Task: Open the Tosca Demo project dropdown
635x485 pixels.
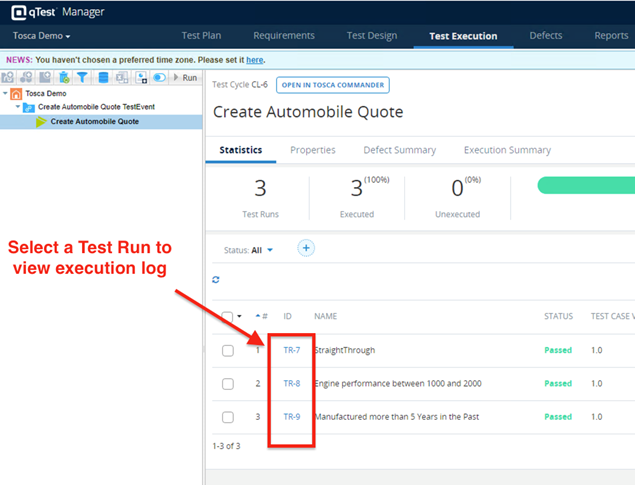Action: [41, 36]
